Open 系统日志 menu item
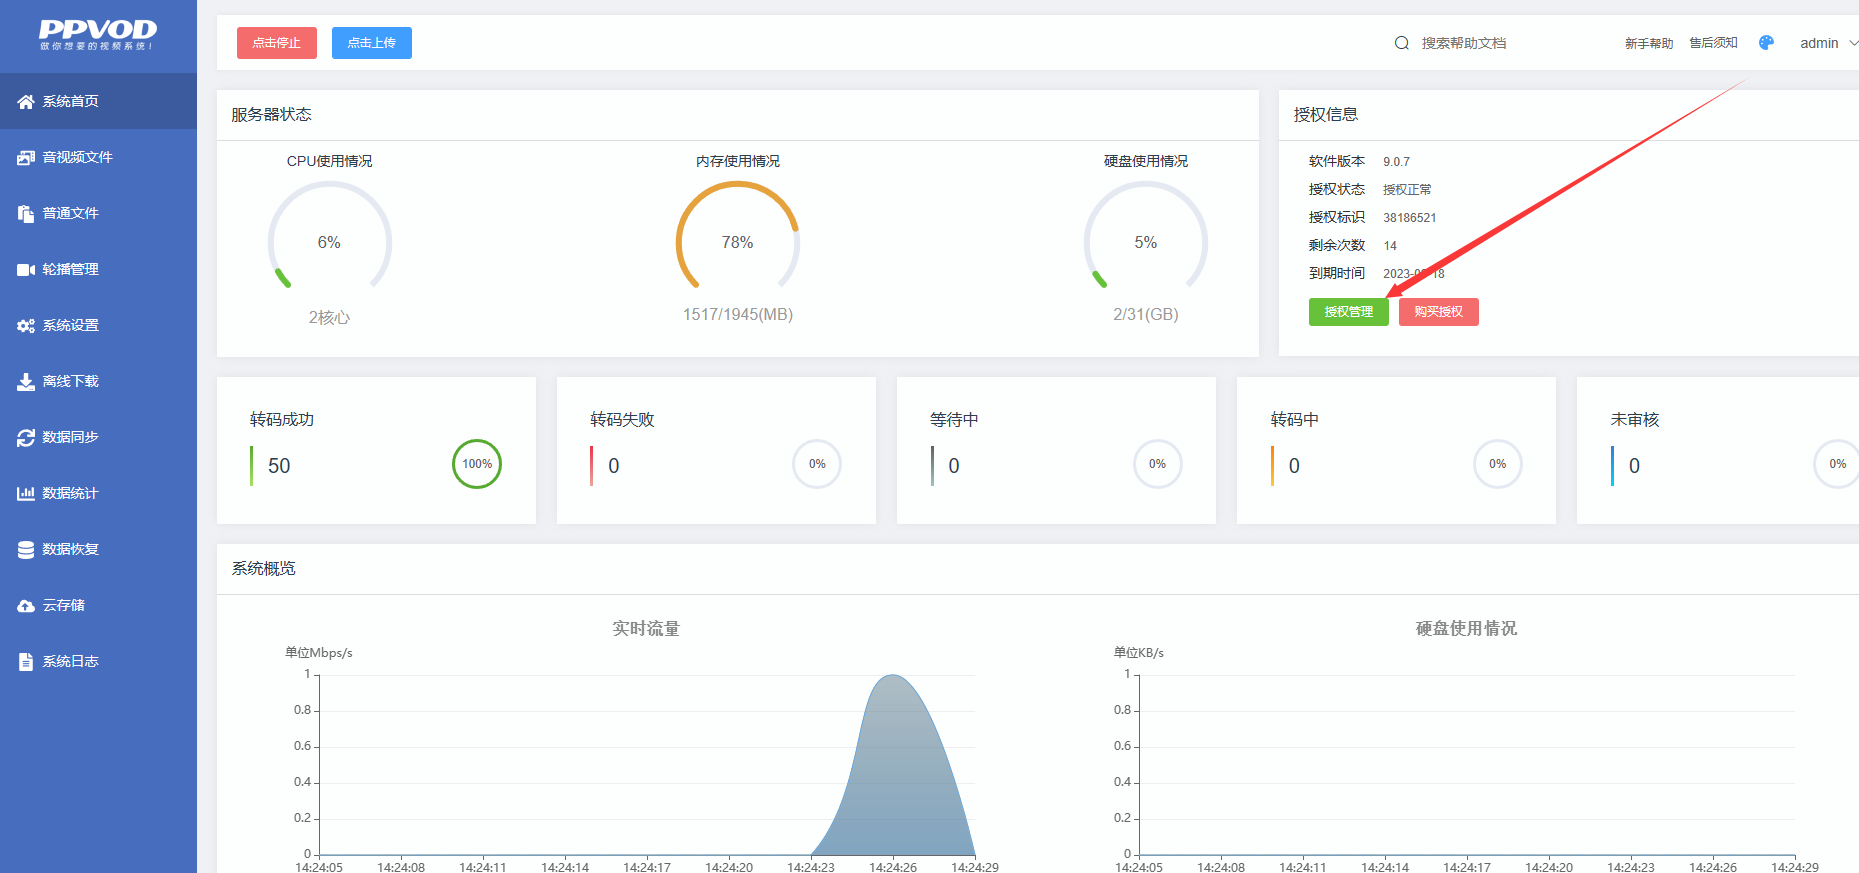The image size is (1859, 873). point(98,661)
